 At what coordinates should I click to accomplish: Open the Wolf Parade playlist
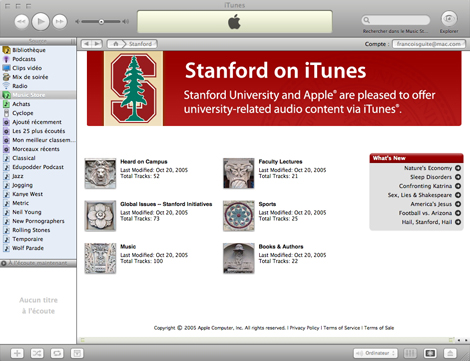click(x=38, y=248)
